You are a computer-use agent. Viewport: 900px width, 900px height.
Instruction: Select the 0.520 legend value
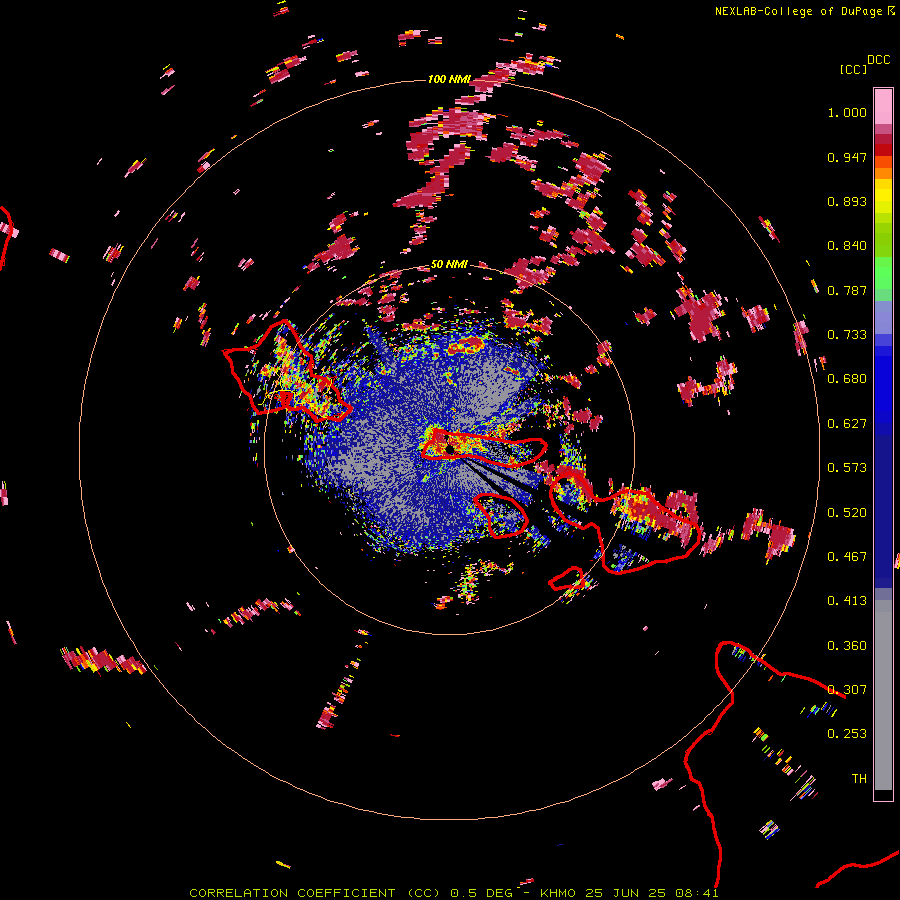[x=847, y=513]
